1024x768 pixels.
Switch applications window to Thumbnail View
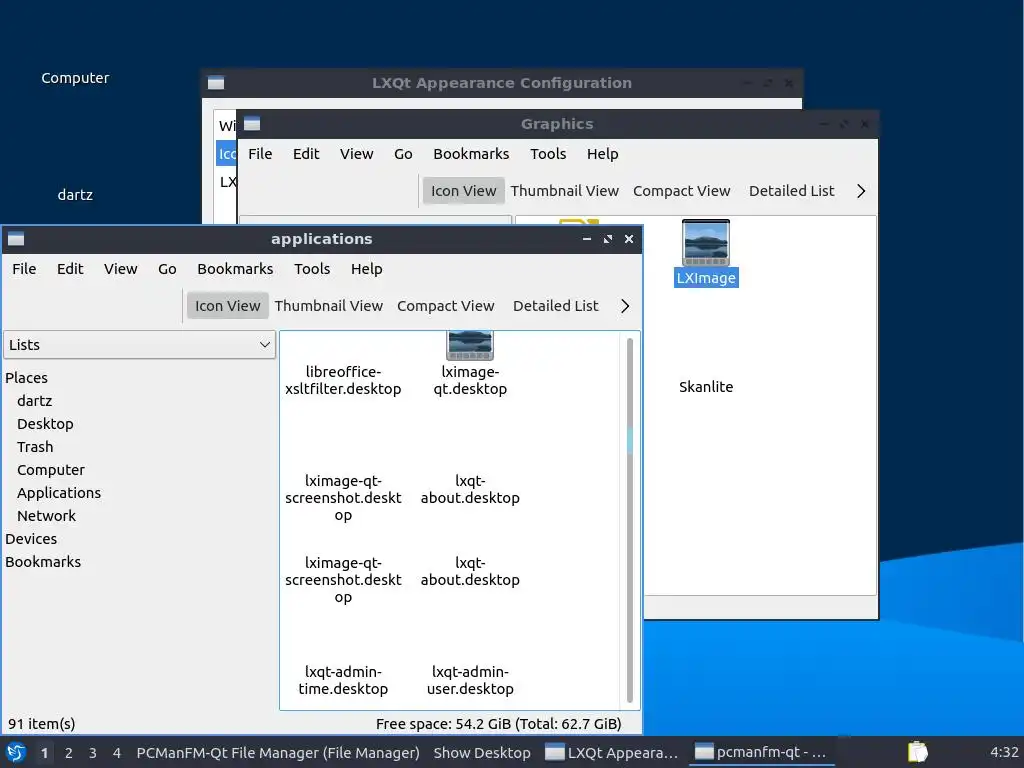(328, 306)
